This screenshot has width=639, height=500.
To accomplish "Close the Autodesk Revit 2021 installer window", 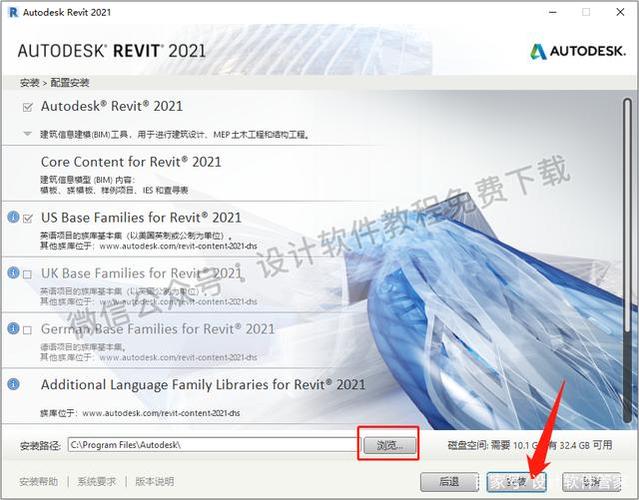I will (x=620, y=12).
